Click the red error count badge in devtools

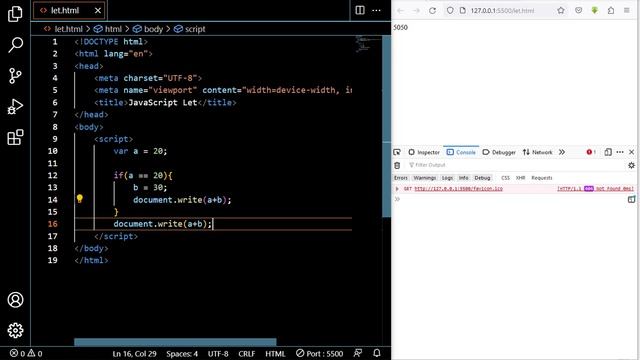[x=591, y=152]
